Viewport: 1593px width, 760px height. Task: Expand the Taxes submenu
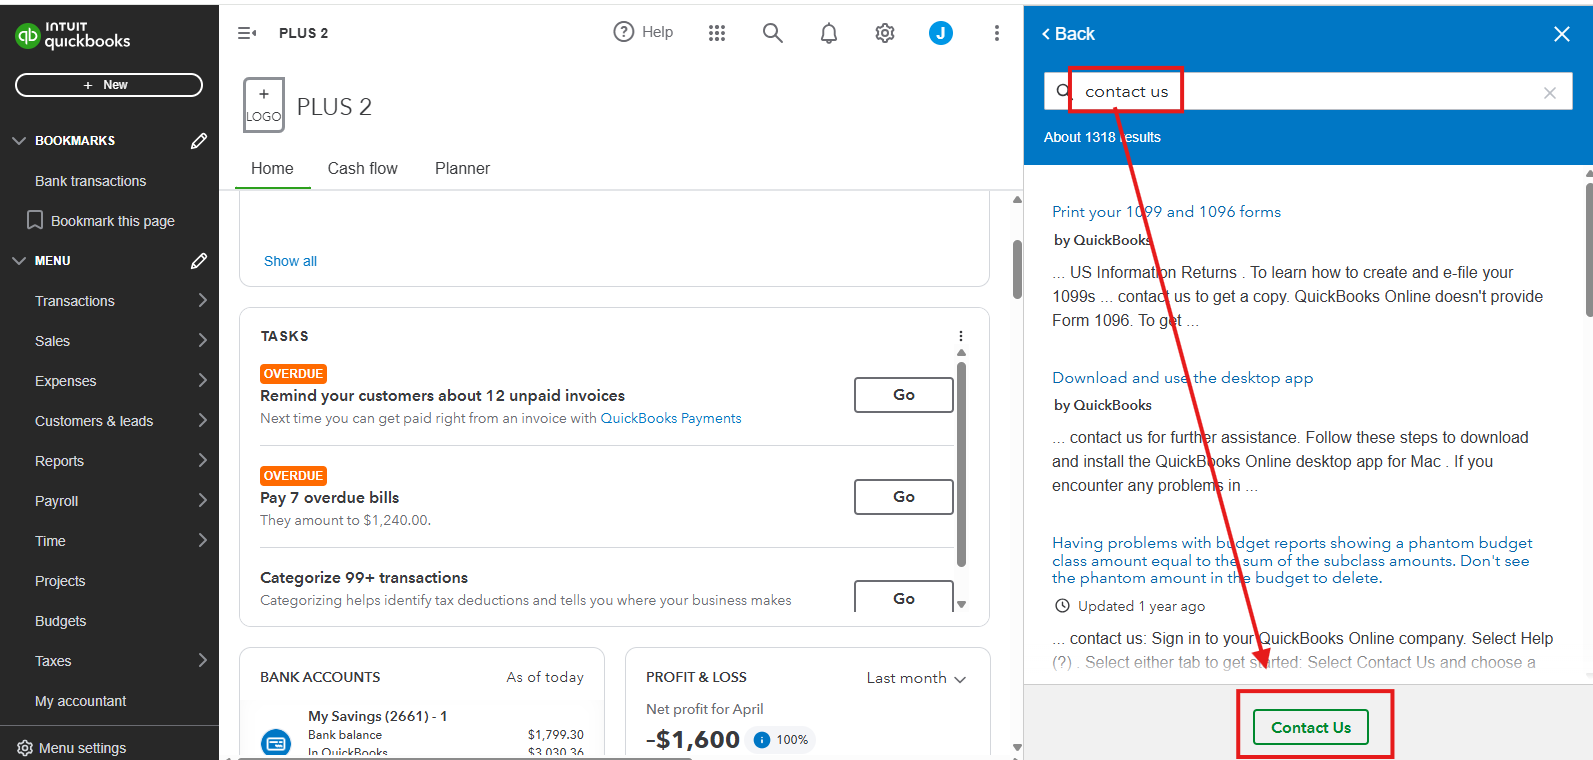pos(203,660)
